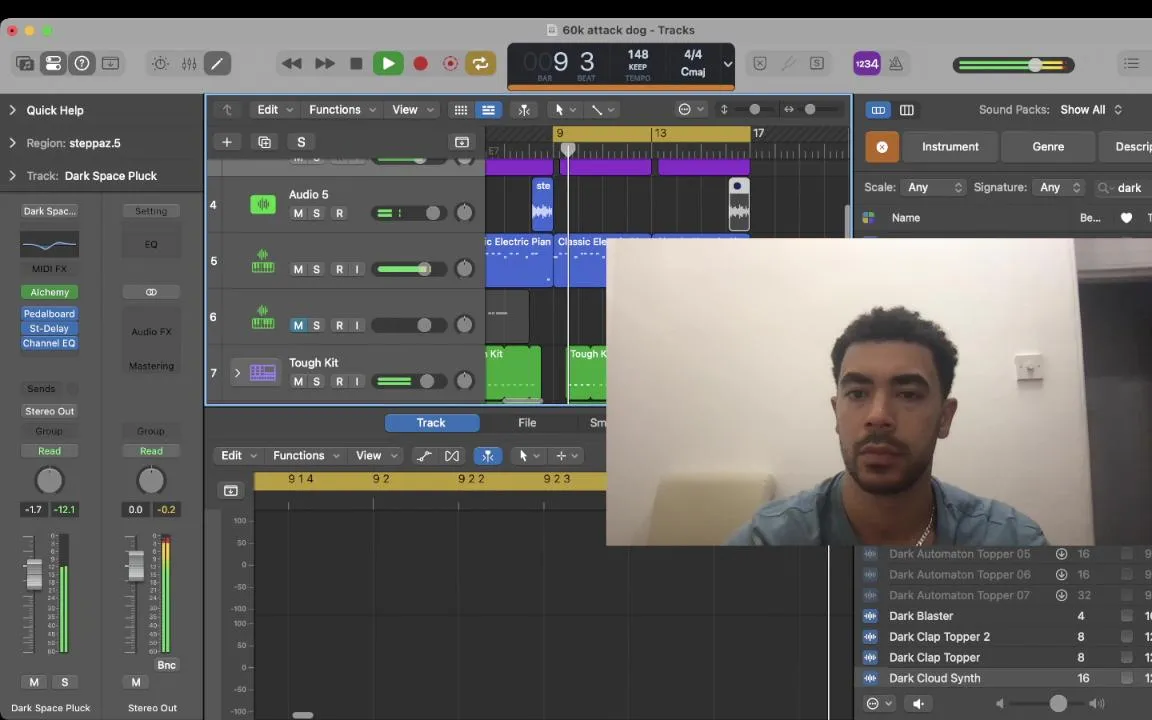Image resolution: width=1152 pixels, height=720 pixels.
Task: Open the editor Edit menu
Action: point(239,456)
